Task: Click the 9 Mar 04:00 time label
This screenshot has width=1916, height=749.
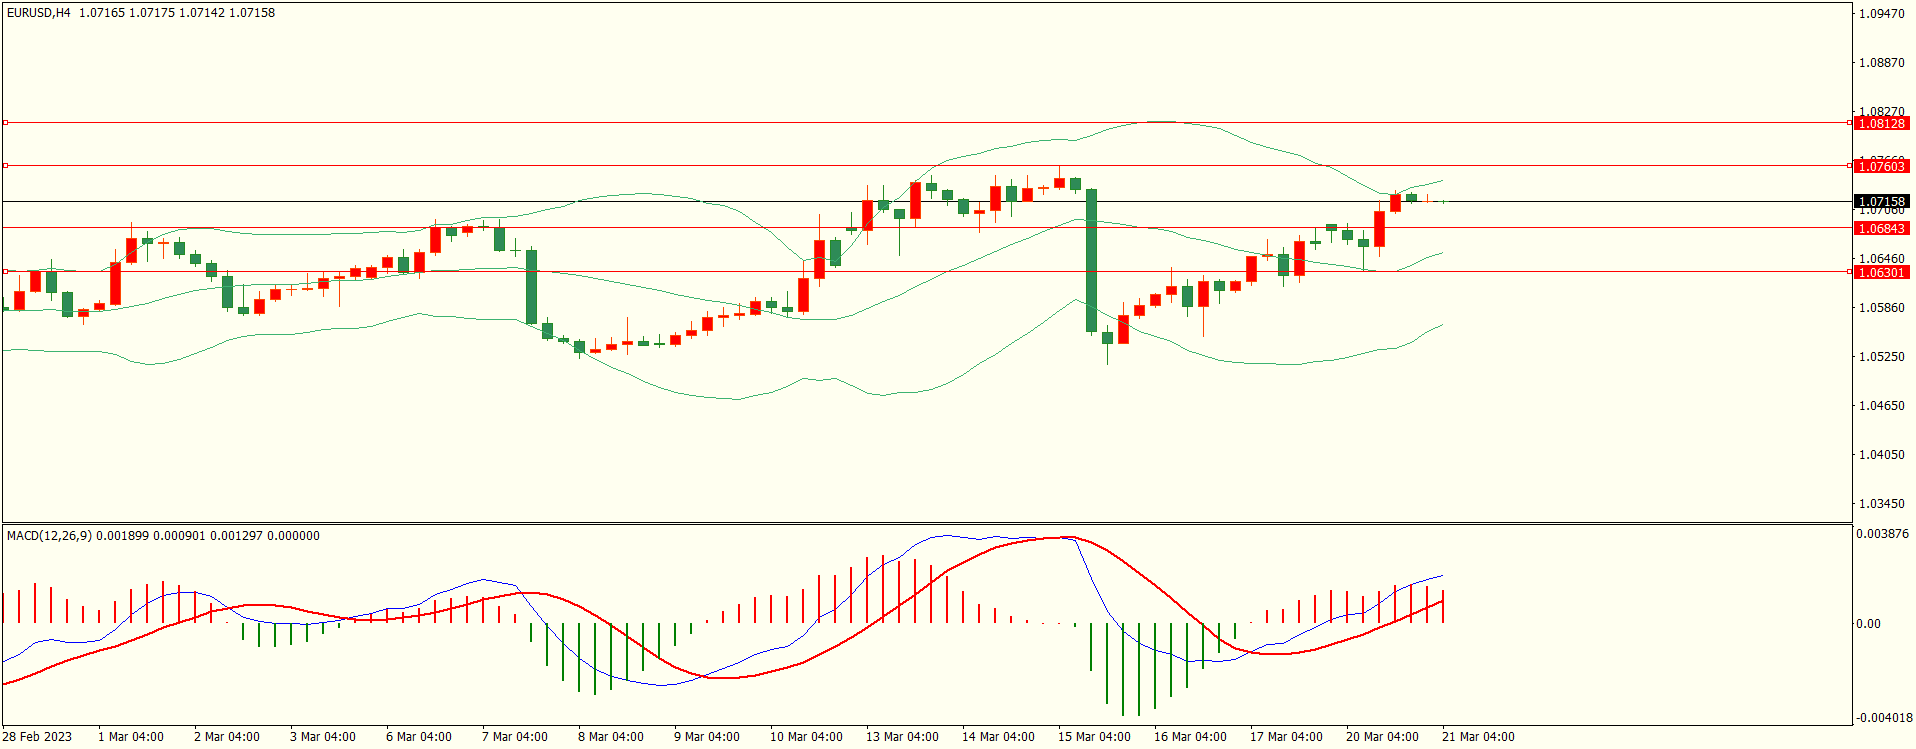Action: click(707, 737)
